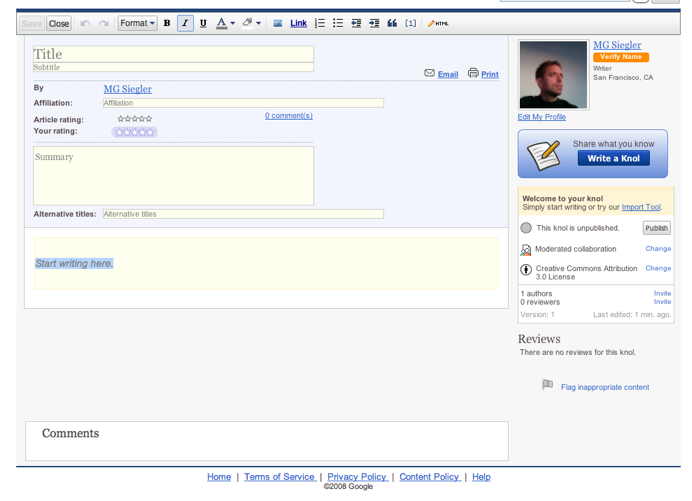692x501 pixels.
Task: Toggle bold formatting in the toolbar
Action: click(x=167, y=23)
